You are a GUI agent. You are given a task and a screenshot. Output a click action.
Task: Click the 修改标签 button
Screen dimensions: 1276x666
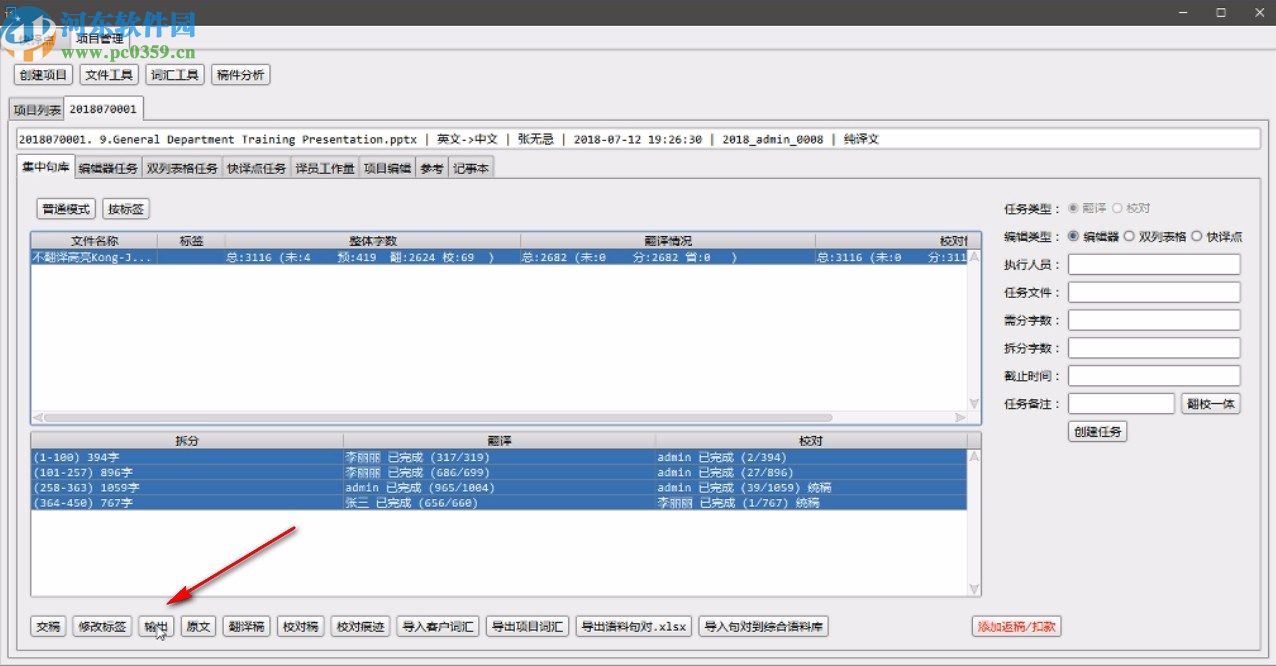102,627
